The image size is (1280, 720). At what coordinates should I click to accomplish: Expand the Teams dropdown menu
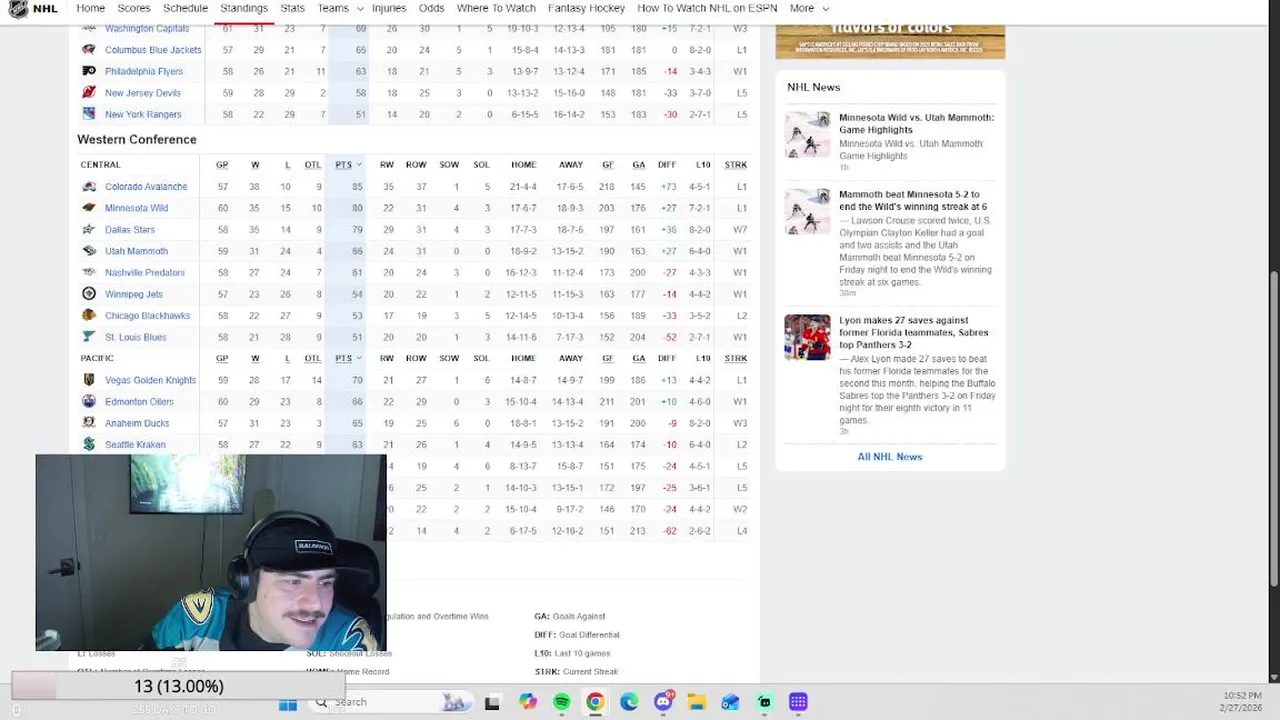point(340,8)
